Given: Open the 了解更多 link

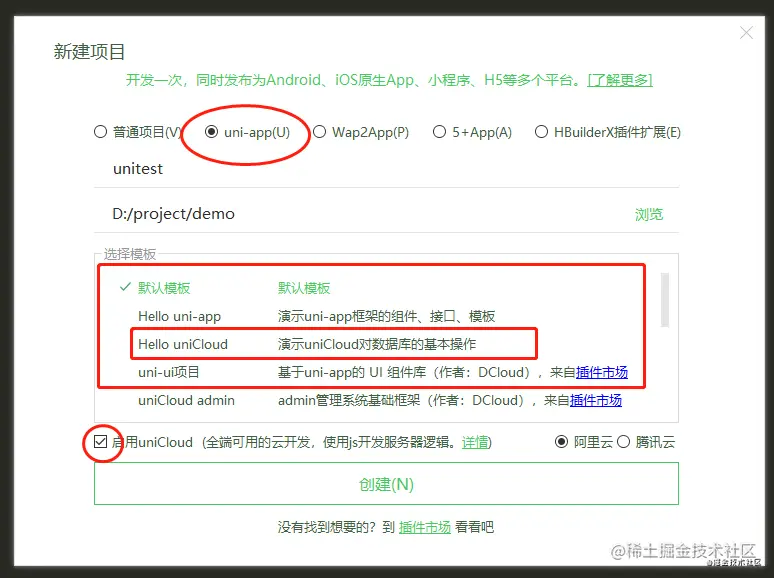Looking at the screenshot, I should [x=620, y=80].
